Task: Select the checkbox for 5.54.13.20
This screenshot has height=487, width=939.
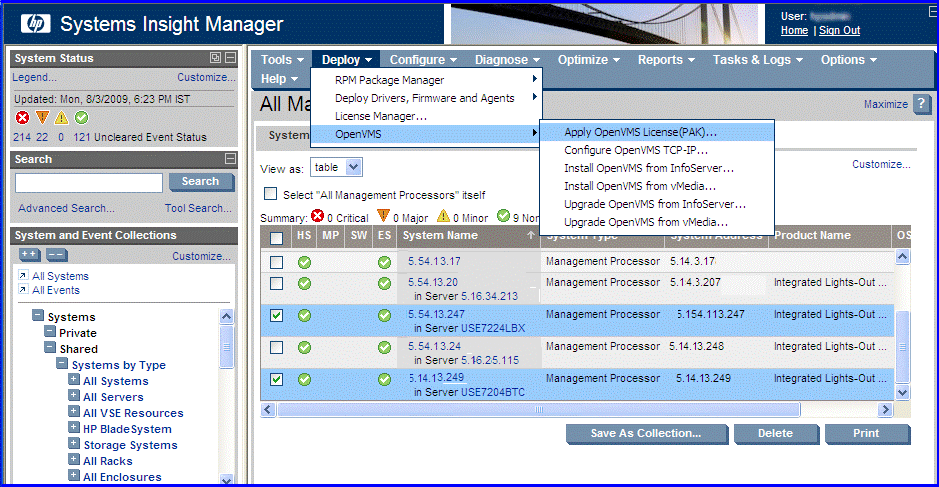Action: tap(276, 283)
